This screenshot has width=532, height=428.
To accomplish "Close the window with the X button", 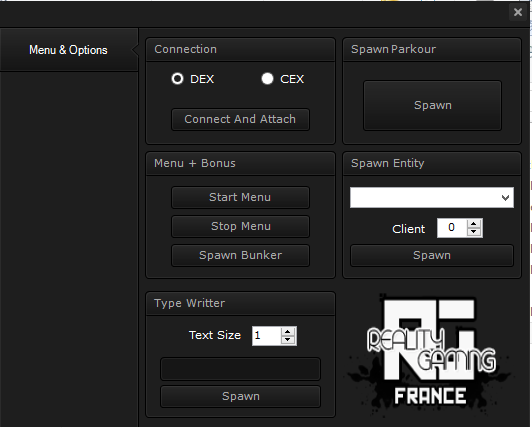I will [x=518, y=12].
